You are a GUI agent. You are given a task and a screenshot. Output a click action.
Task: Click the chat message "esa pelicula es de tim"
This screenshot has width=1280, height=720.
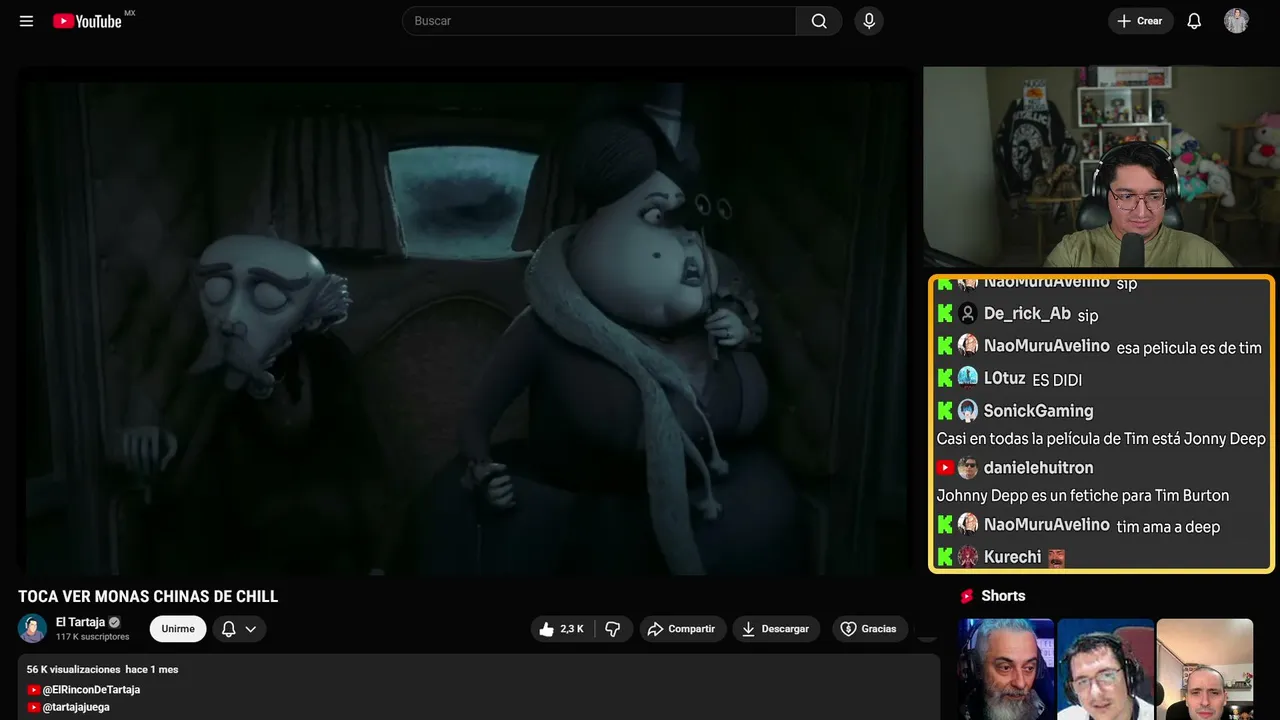(x=1189, y=348)
